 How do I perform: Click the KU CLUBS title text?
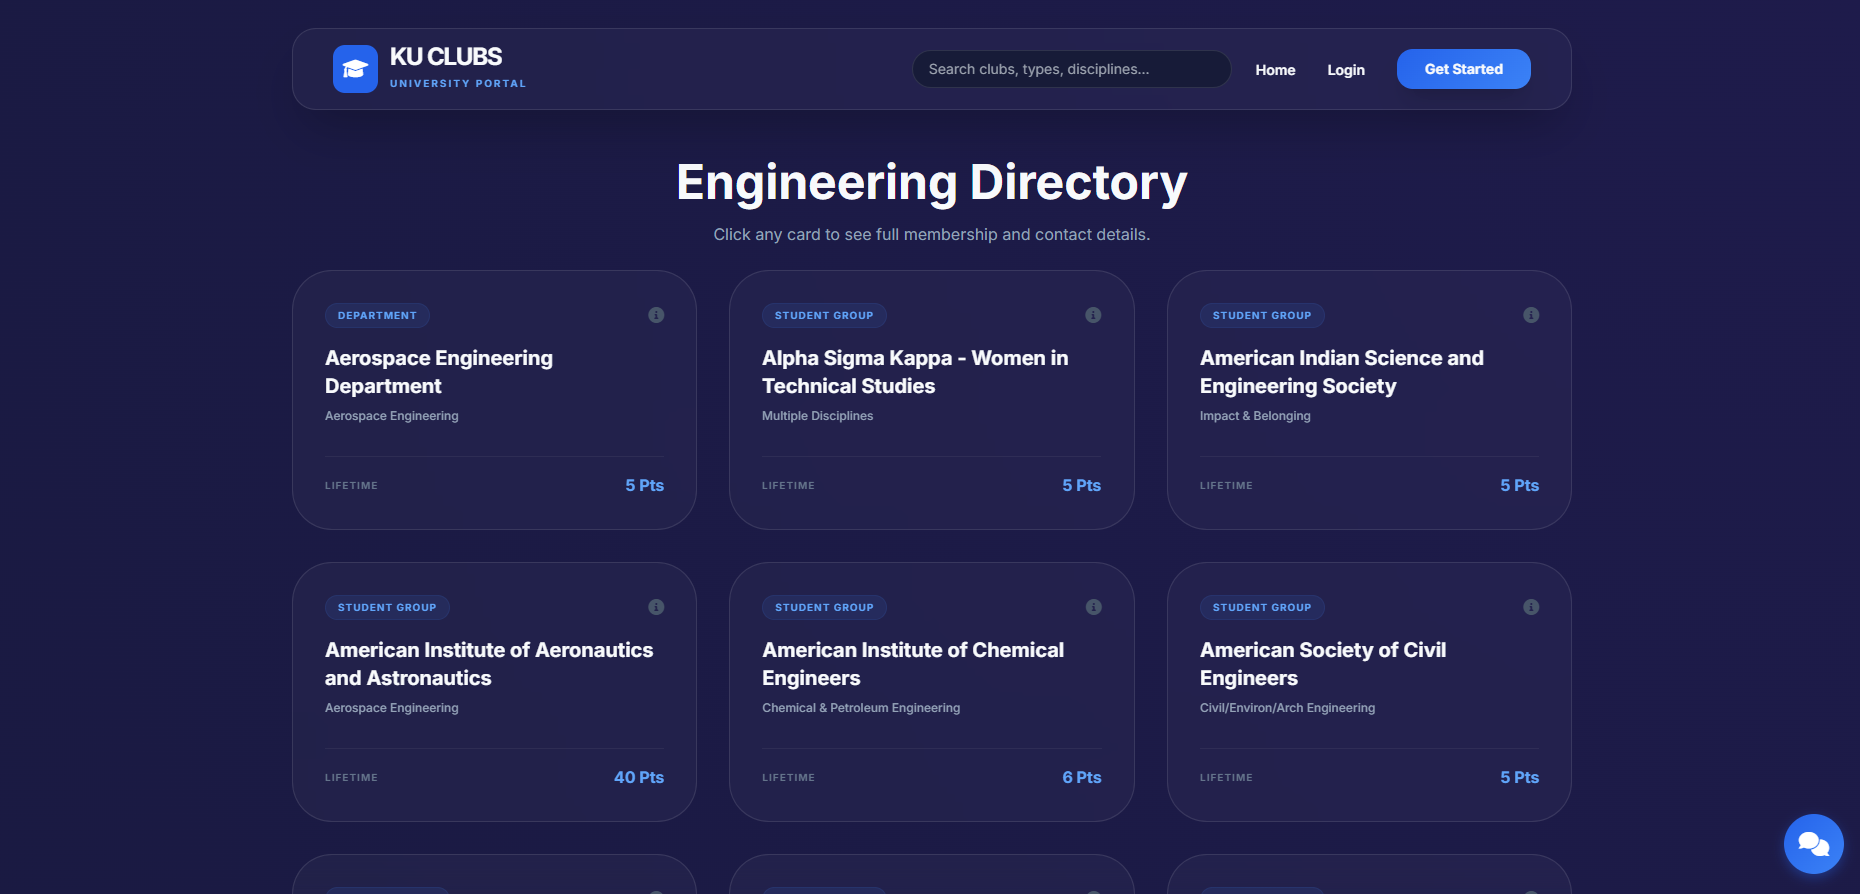click(446, 57)
